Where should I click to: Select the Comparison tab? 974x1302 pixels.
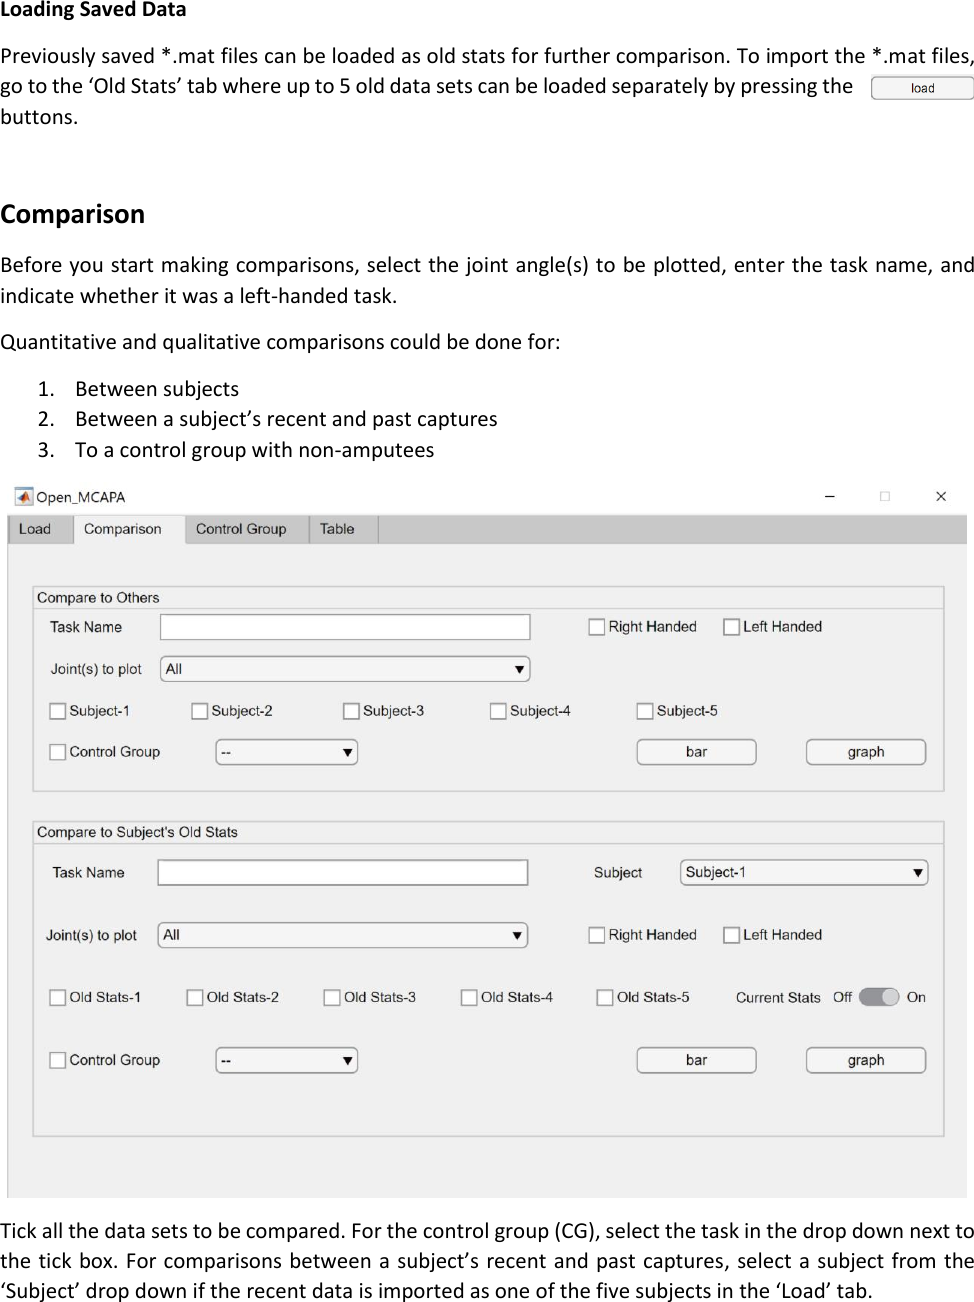coord(123,529)
